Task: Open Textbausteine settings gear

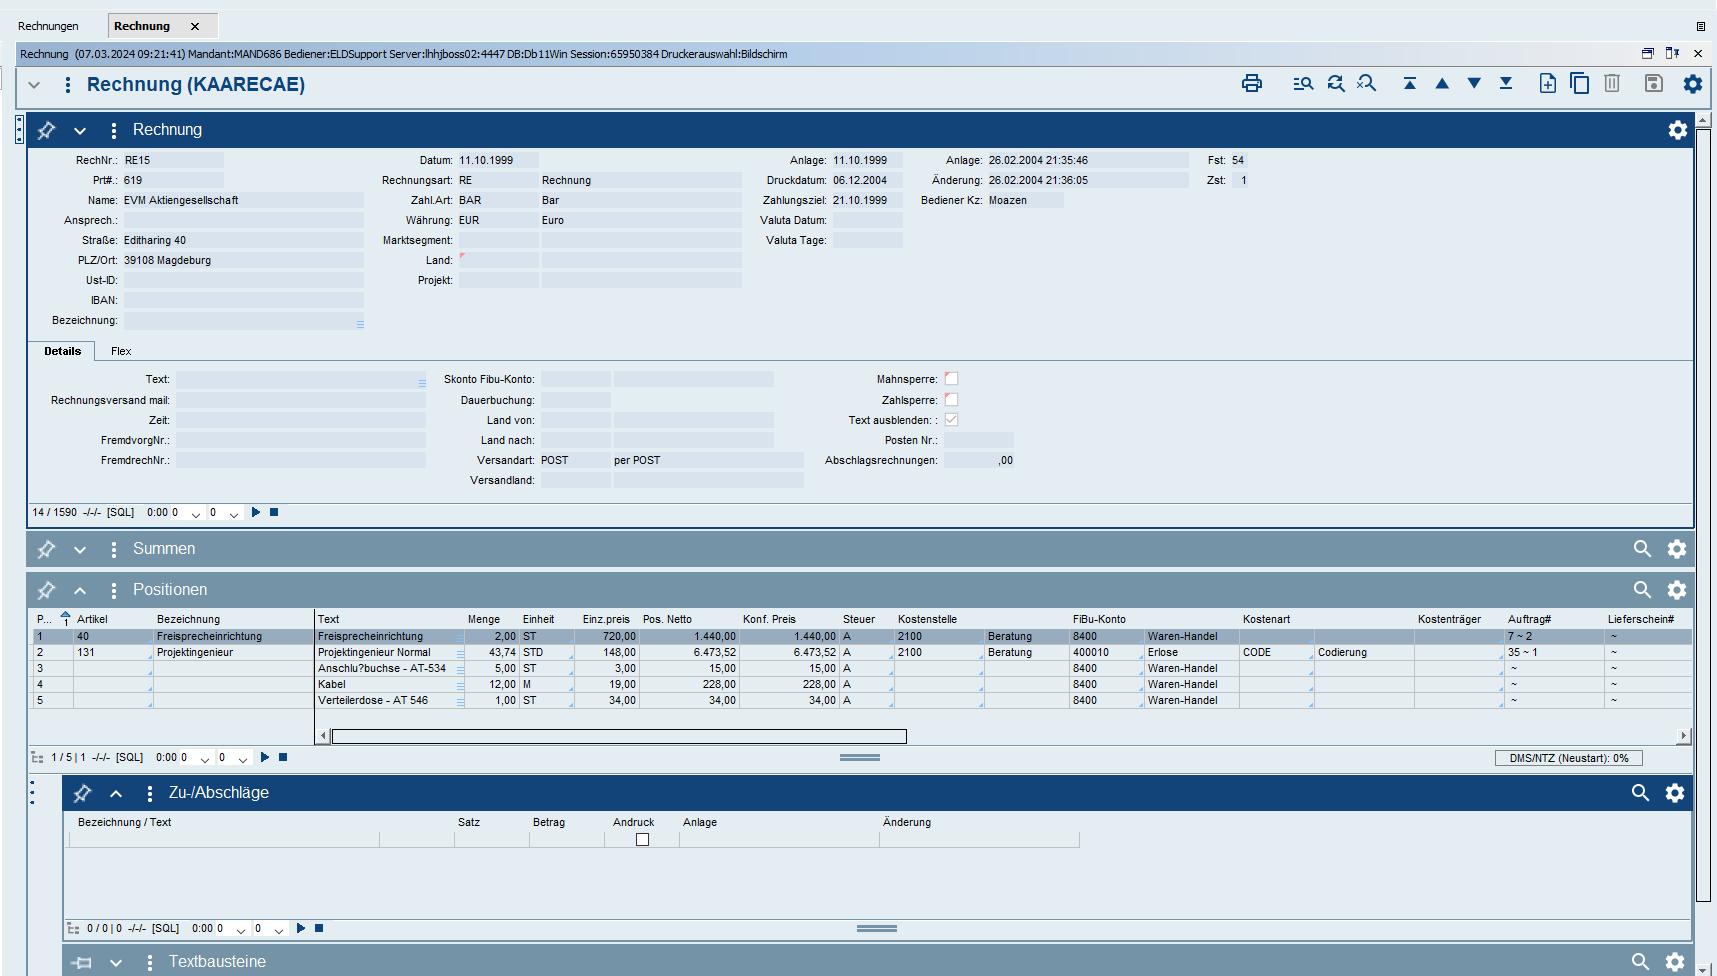Action: tap(1675, 962)
